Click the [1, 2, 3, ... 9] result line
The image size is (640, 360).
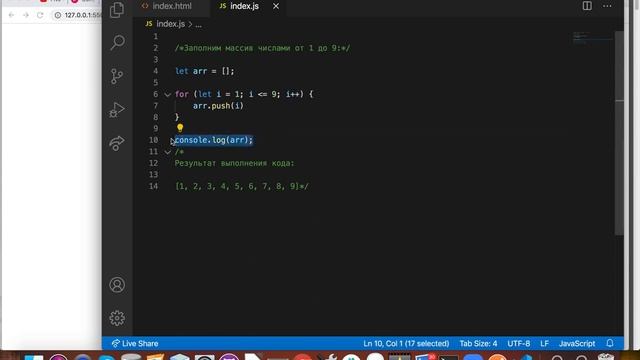242,186
